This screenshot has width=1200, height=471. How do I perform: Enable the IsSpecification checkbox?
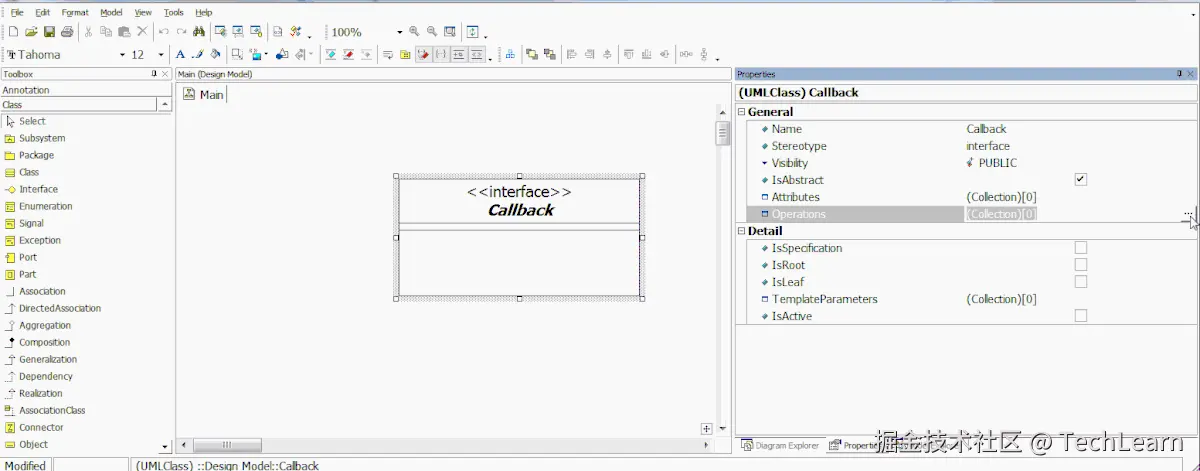[x=1081, y=248]
